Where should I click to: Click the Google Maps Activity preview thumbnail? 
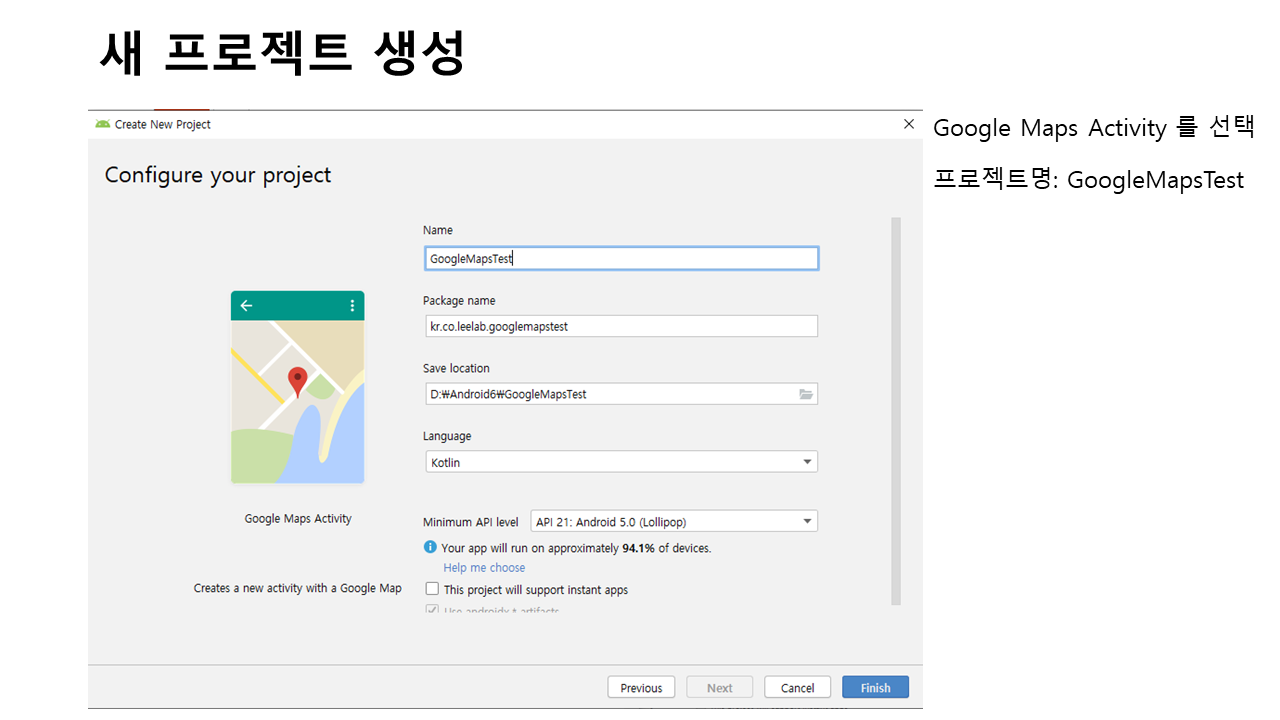point(297,388)
